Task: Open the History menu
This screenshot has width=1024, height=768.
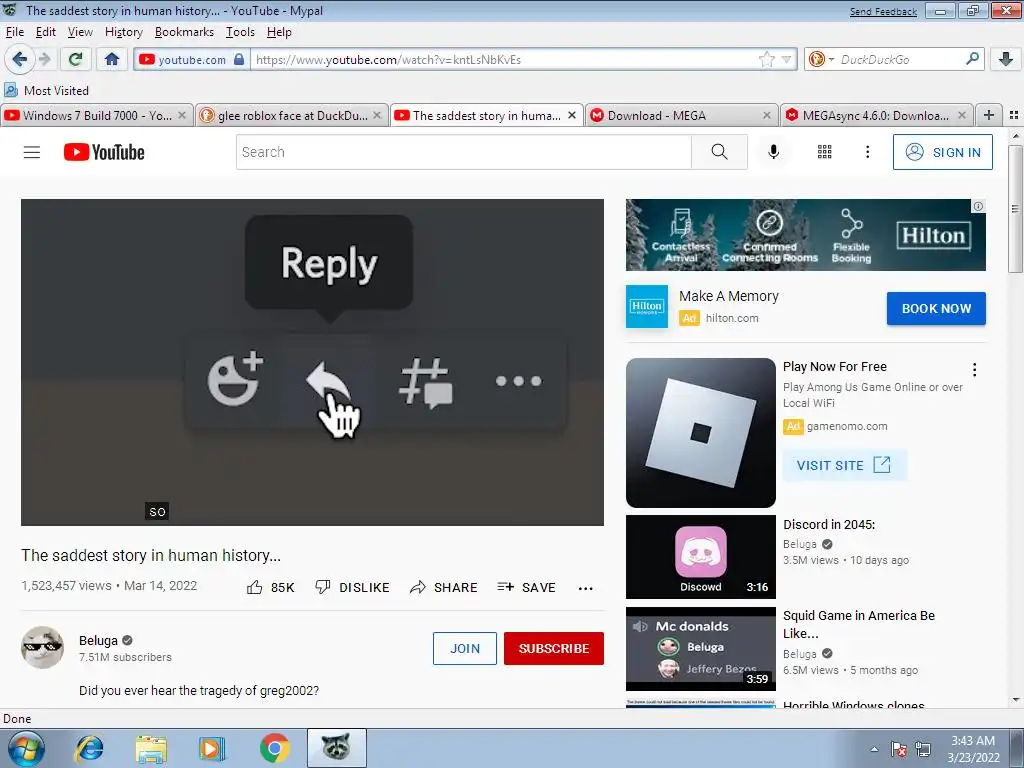Action: pos(123,32)
